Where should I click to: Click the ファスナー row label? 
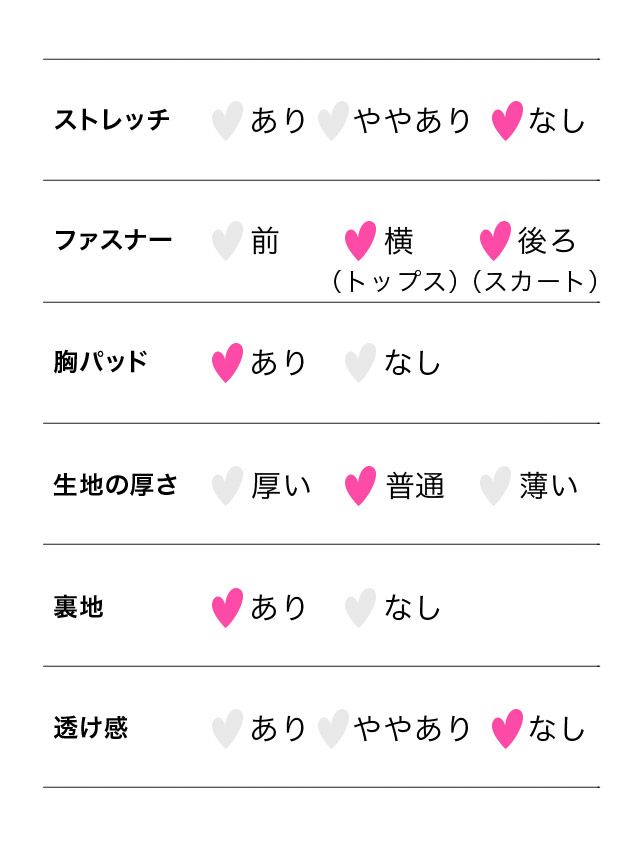[113, 241]
